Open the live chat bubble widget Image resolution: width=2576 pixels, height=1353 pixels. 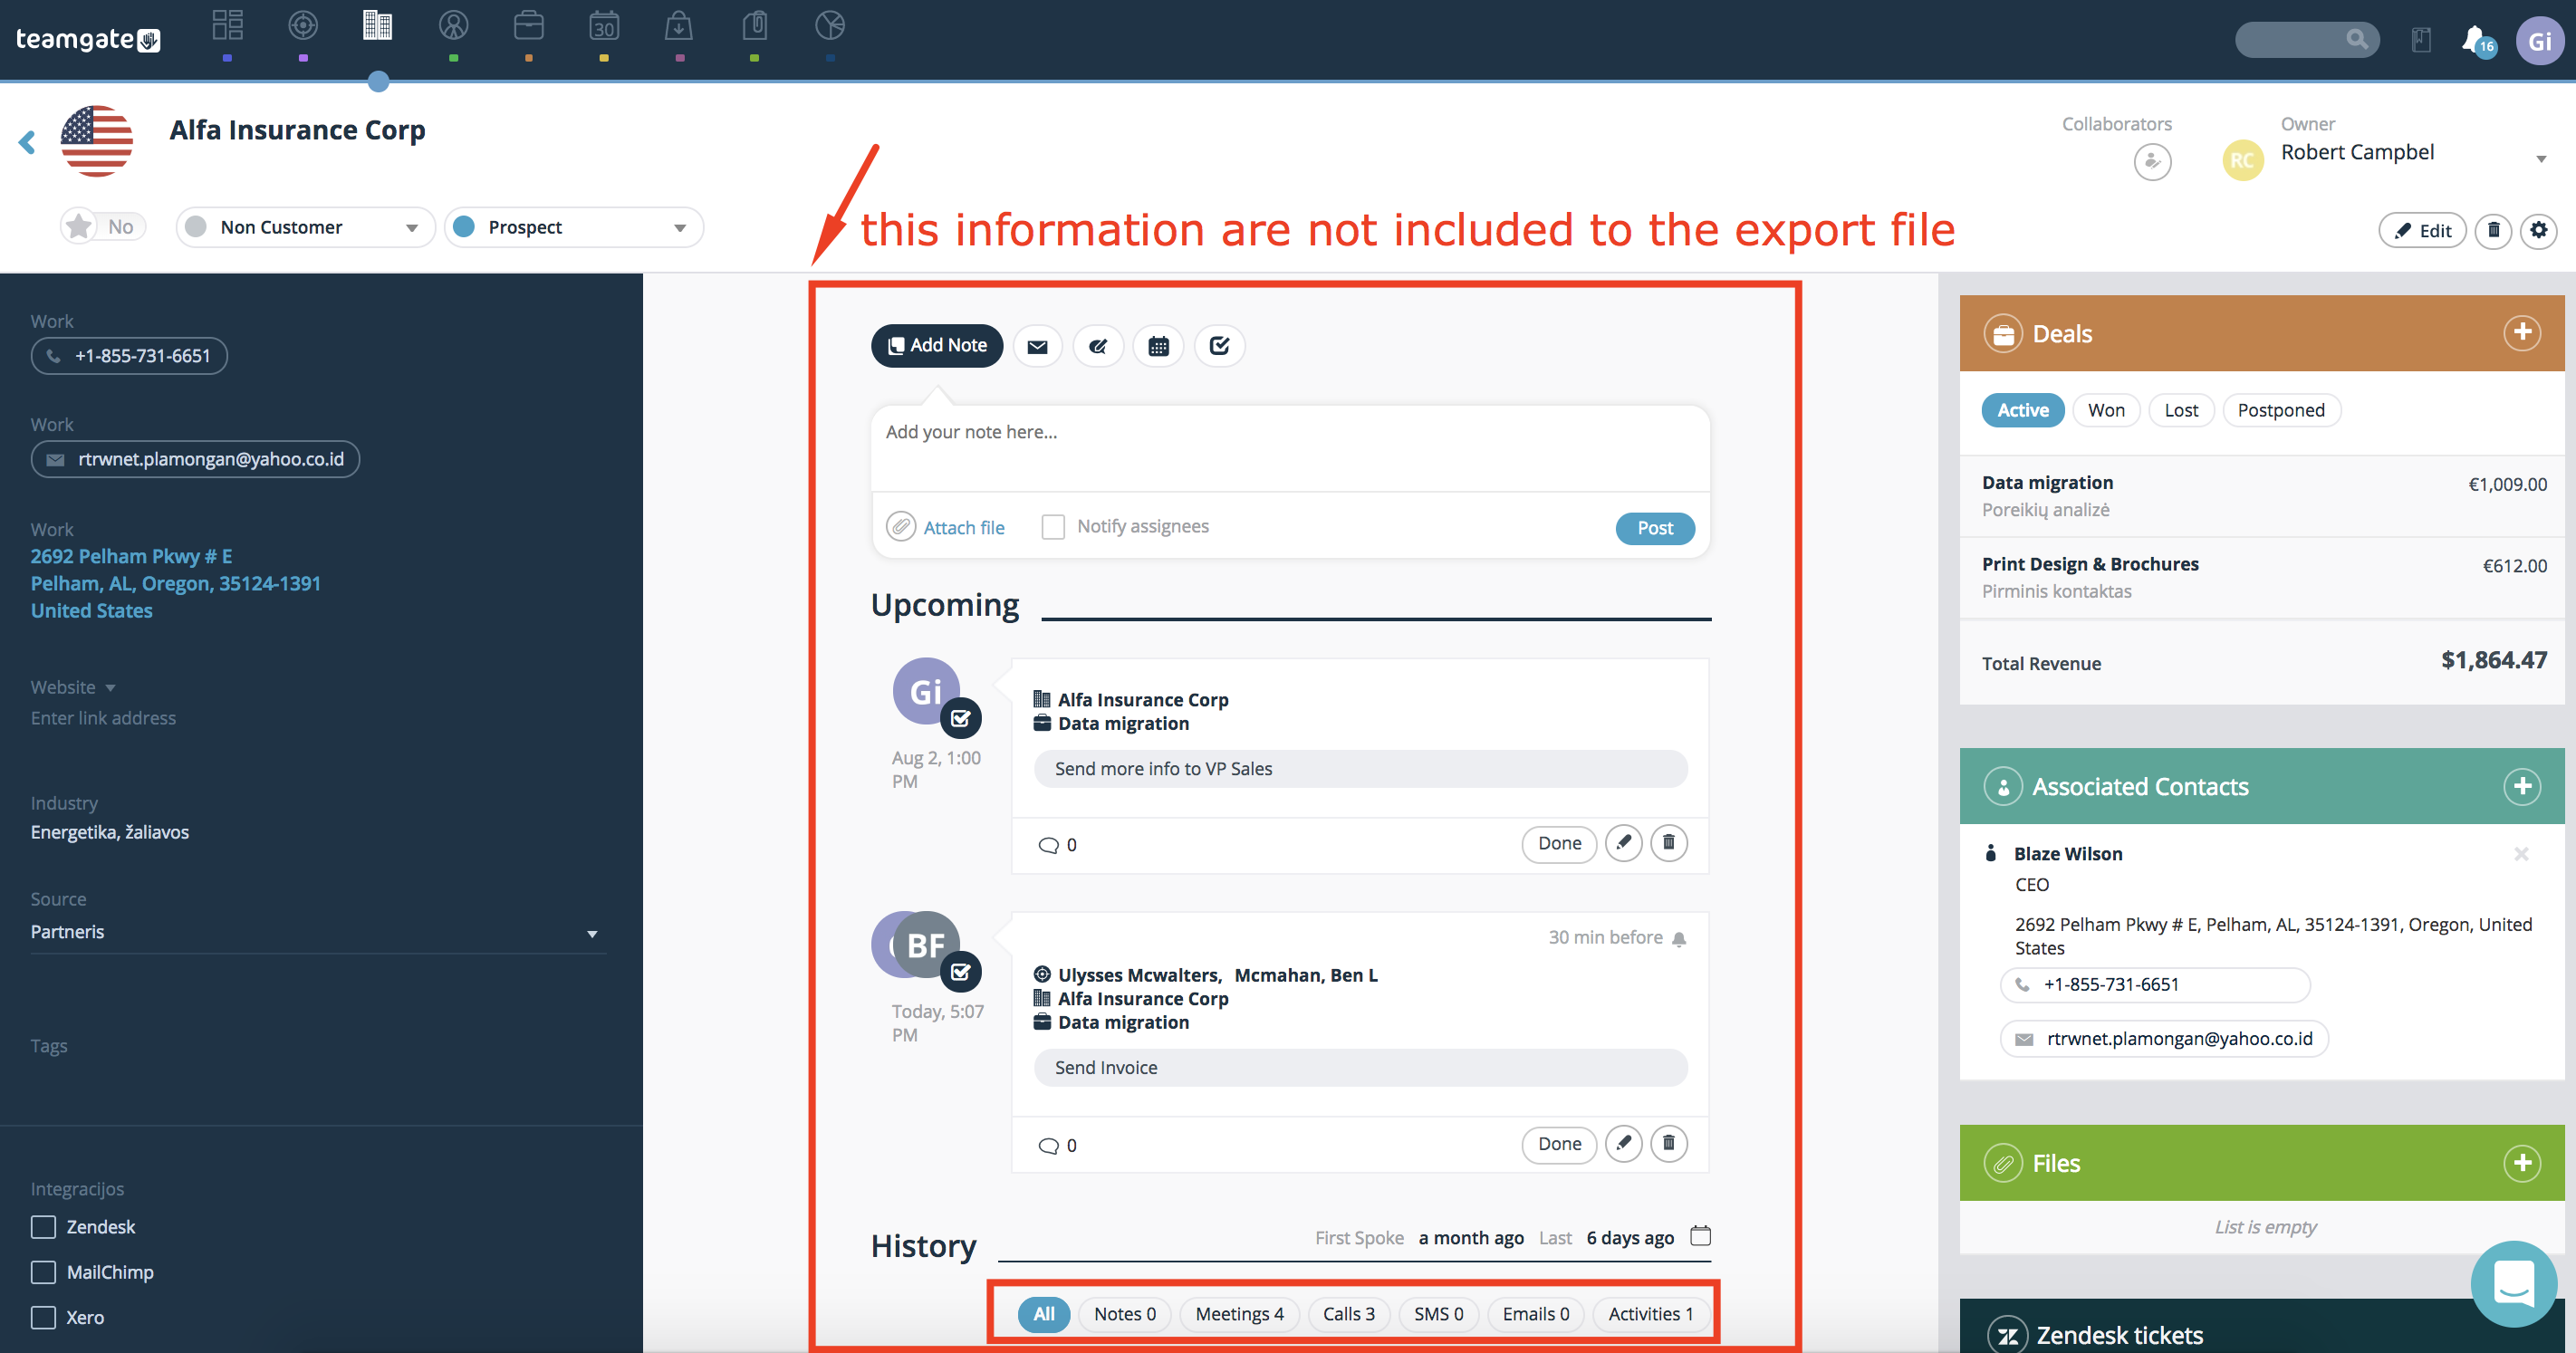[2513, 1283]
